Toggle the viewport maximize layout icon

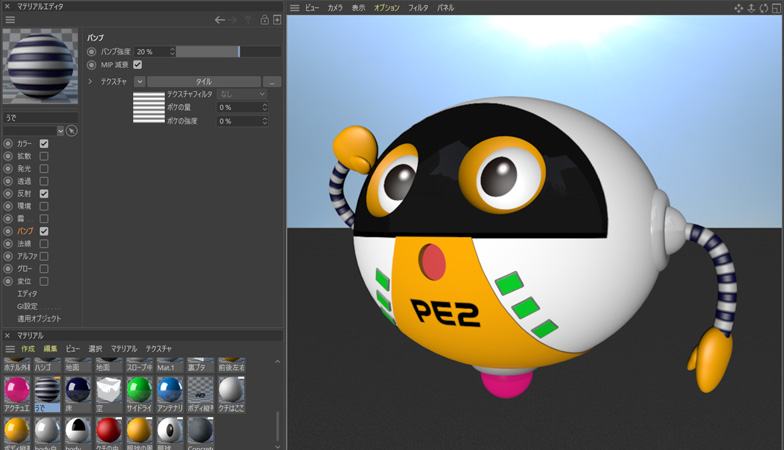(x=776, y=7)
